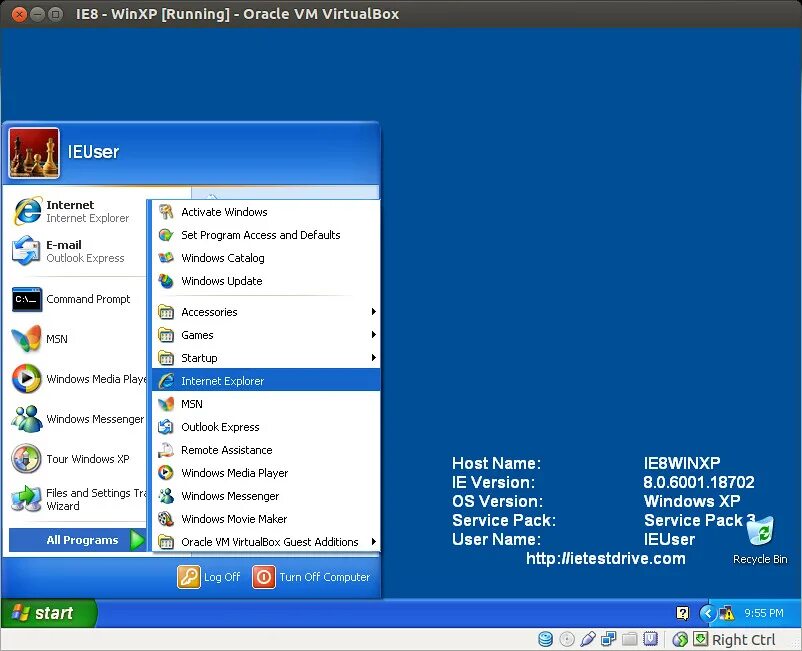Image resolution: width=802 pixels, height=651 pixels.
Task: Click the Startup folder icon
Action: (166, 358)
